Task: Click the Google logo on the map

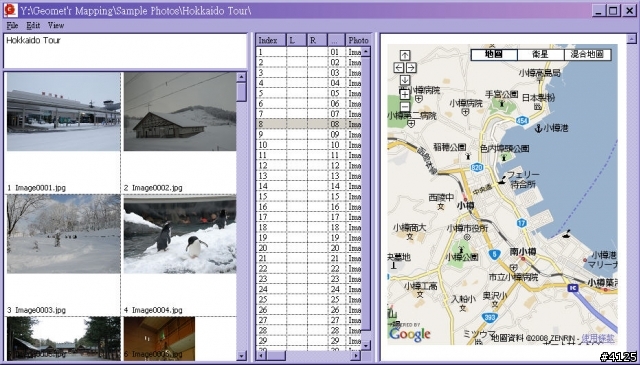Action: 410,334
